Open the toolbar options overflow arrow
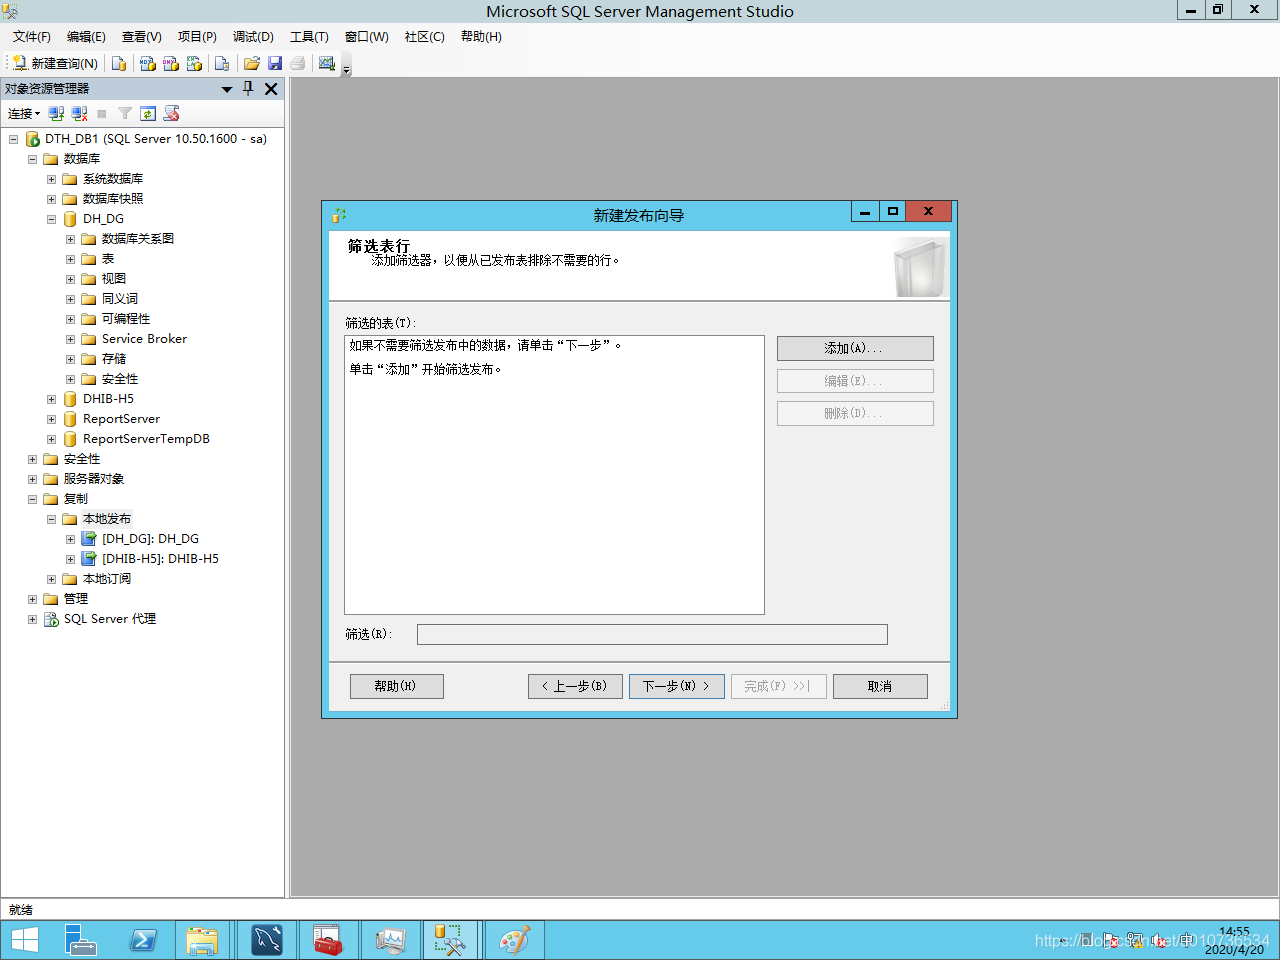Viewport: 1280px width, 960px height. [x=347, y=68]
